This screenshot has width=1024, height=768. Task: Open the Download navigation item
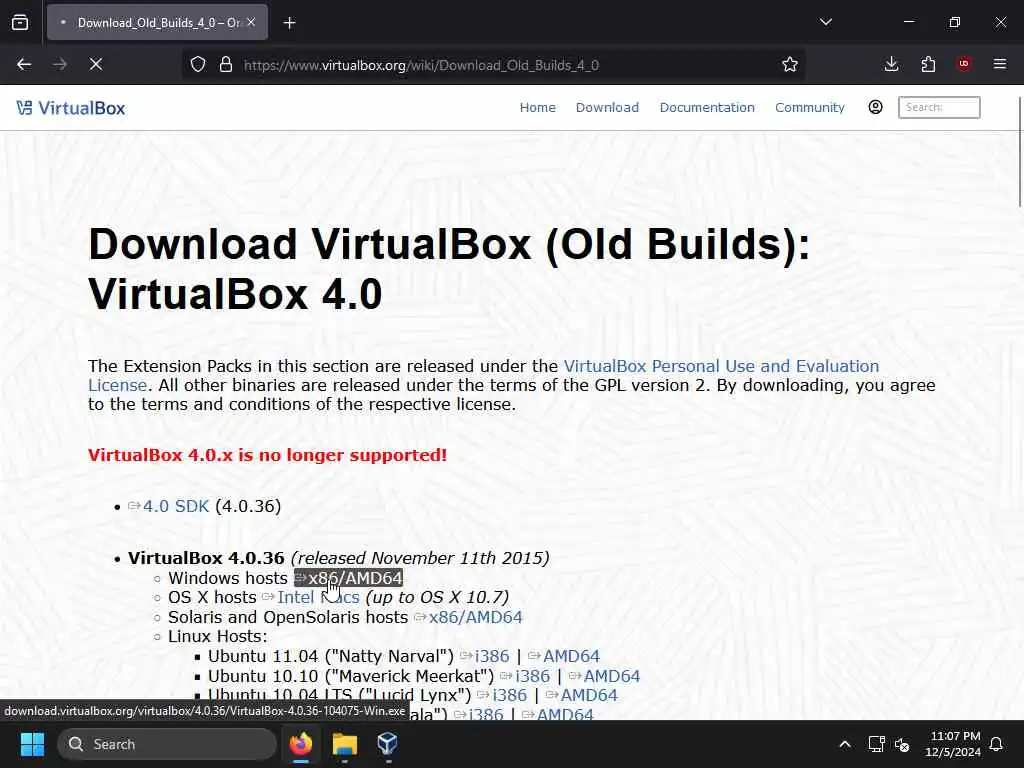[607, 108]
